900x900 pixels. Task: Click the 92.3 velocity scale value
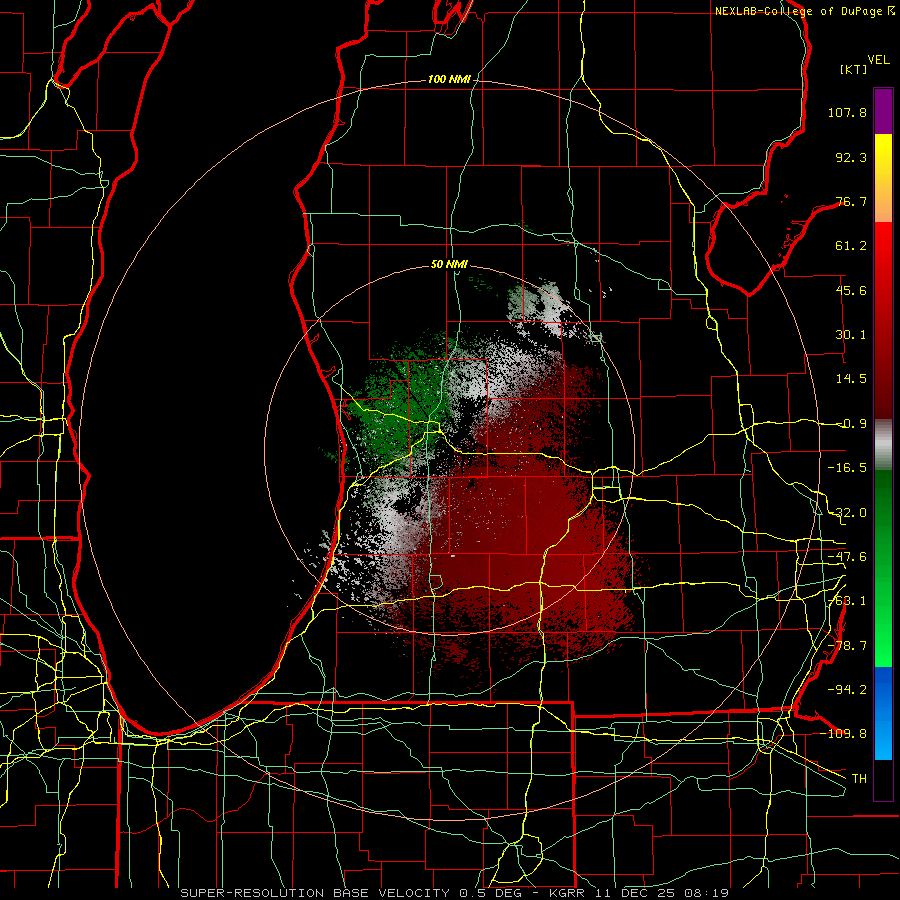tap(851, 157)
